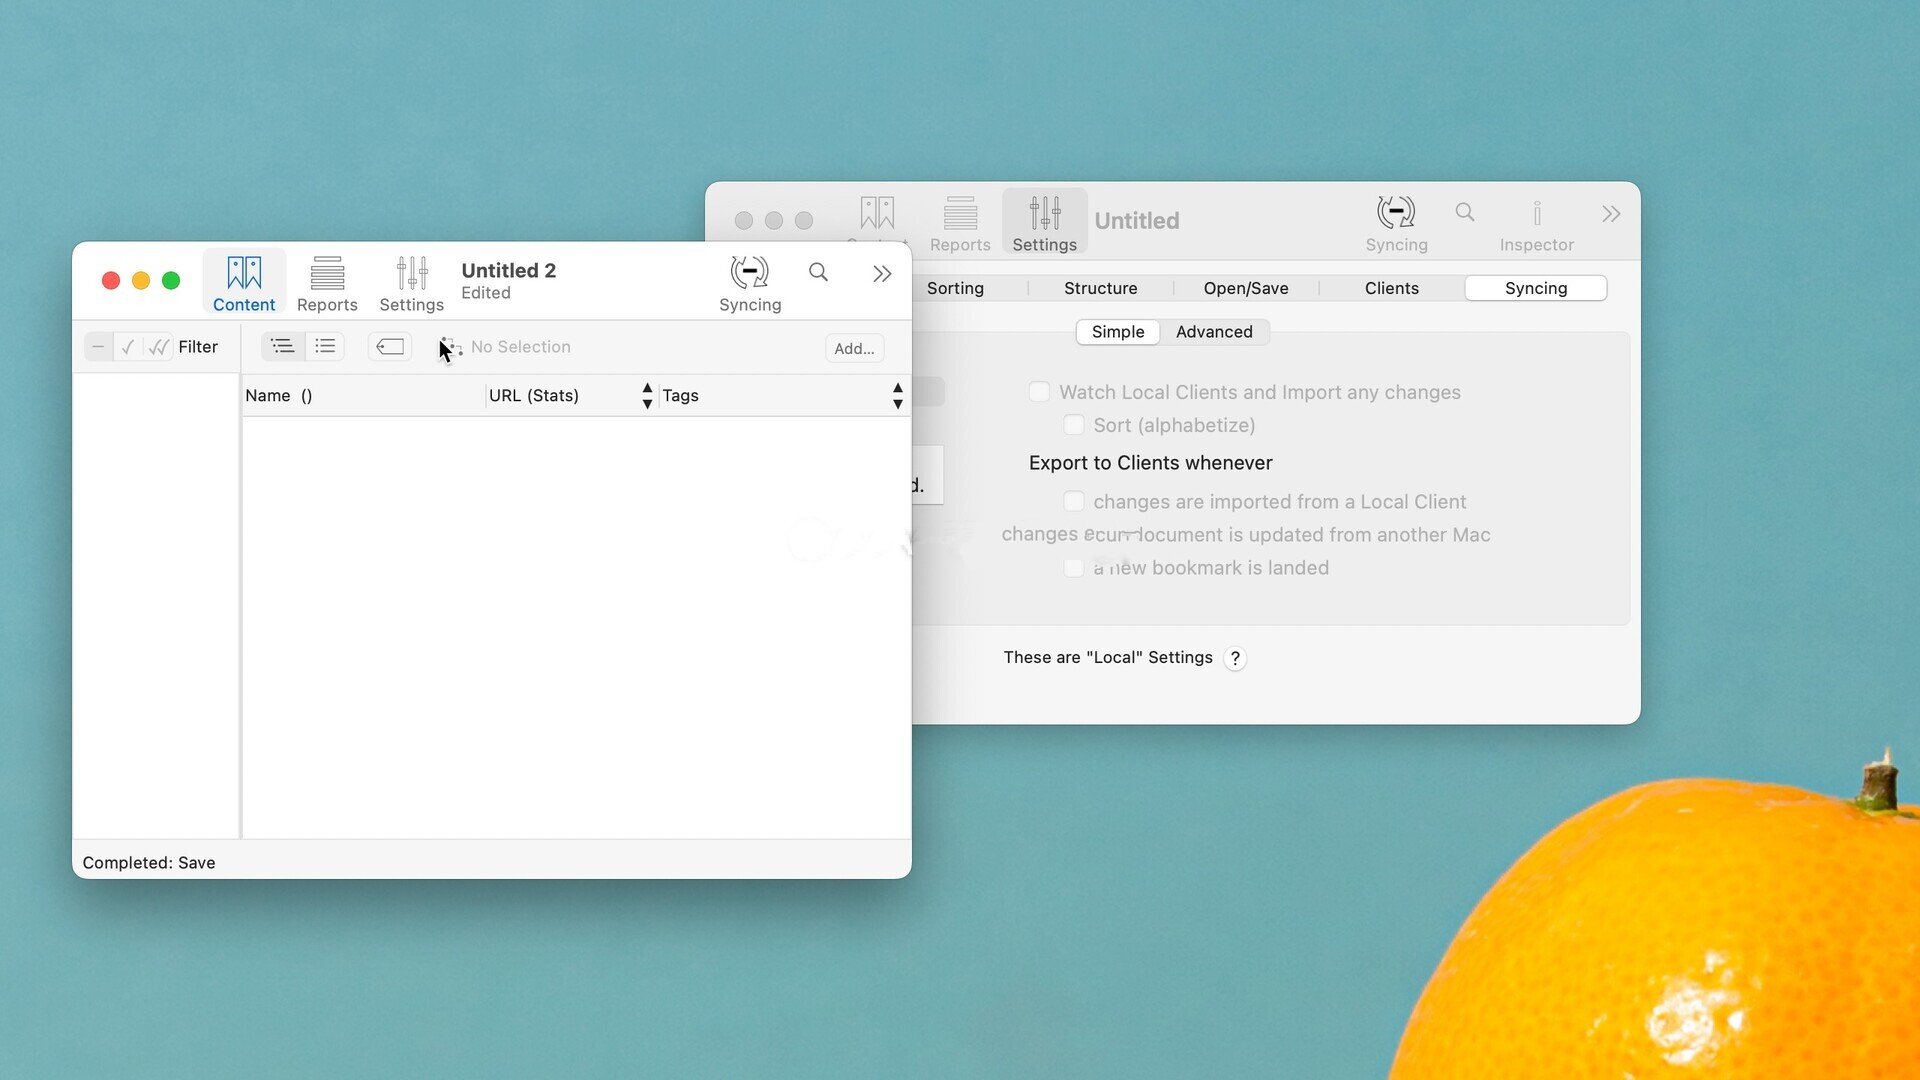Expand the overflow chevrons in Untitled window toolbar
This screenshot has width=1920, height=1080.
pos(1610,214)
